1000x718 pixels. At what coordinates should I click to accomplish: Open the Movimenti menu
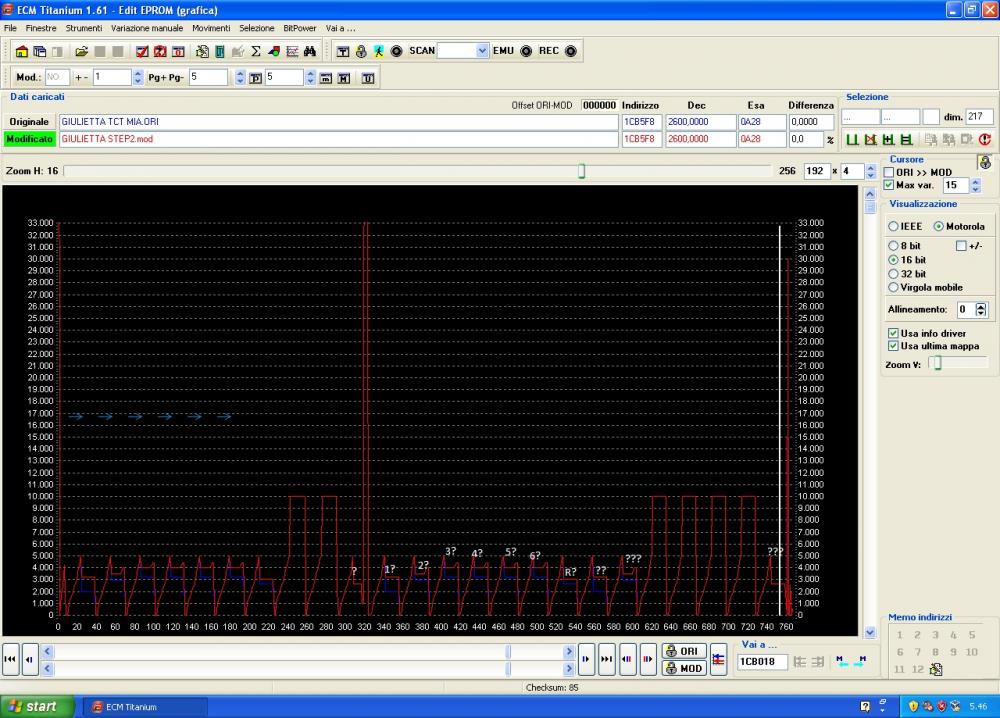[211, 28]
